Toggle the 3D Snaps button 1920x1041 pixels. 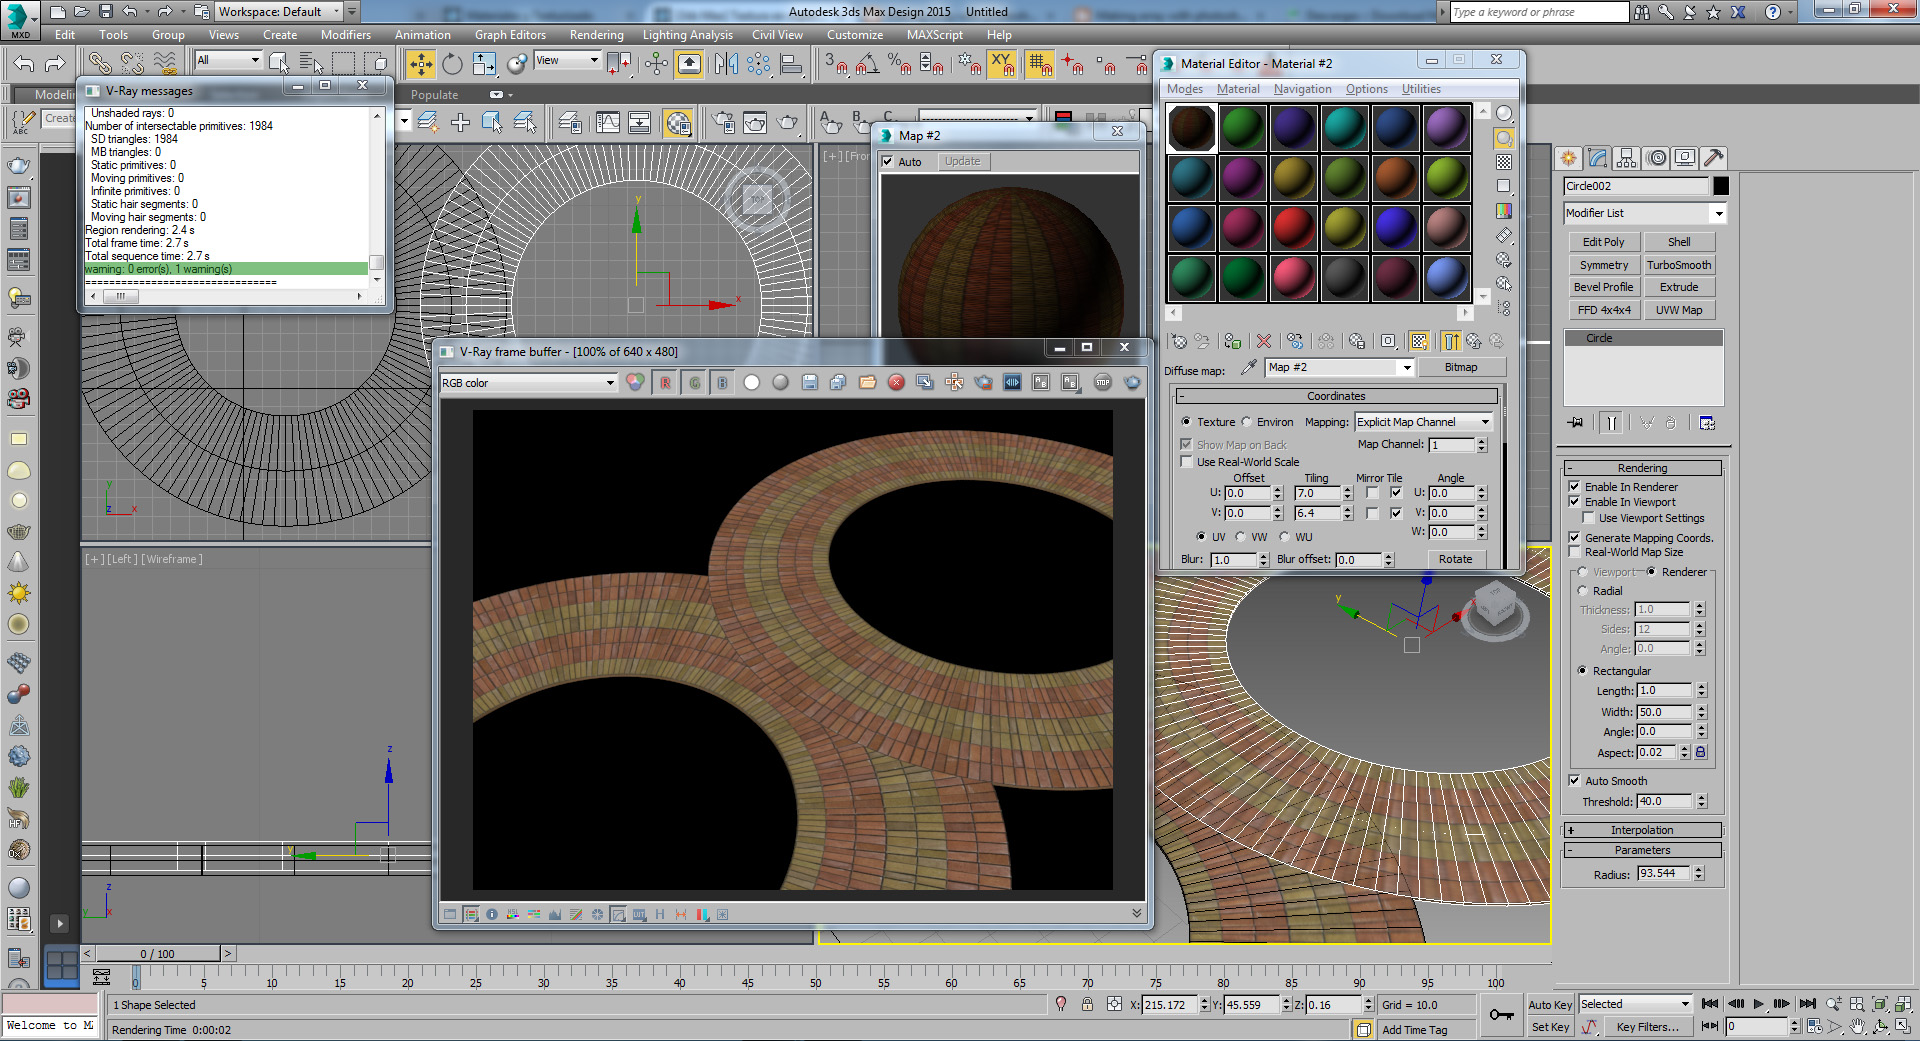(x=835, y=64)
